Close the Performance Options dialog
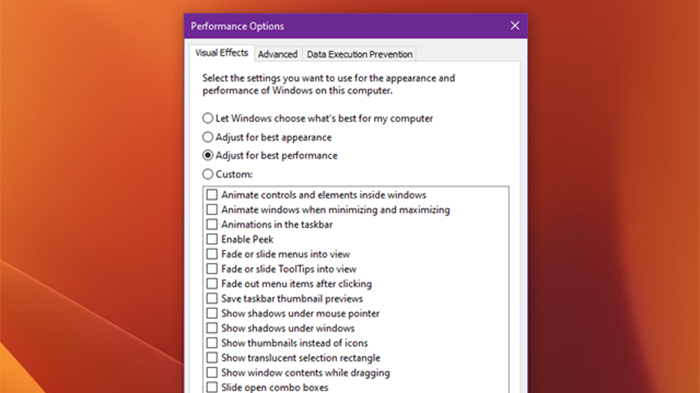This screenshot has height=393, width=700. (x=515, y=26)
